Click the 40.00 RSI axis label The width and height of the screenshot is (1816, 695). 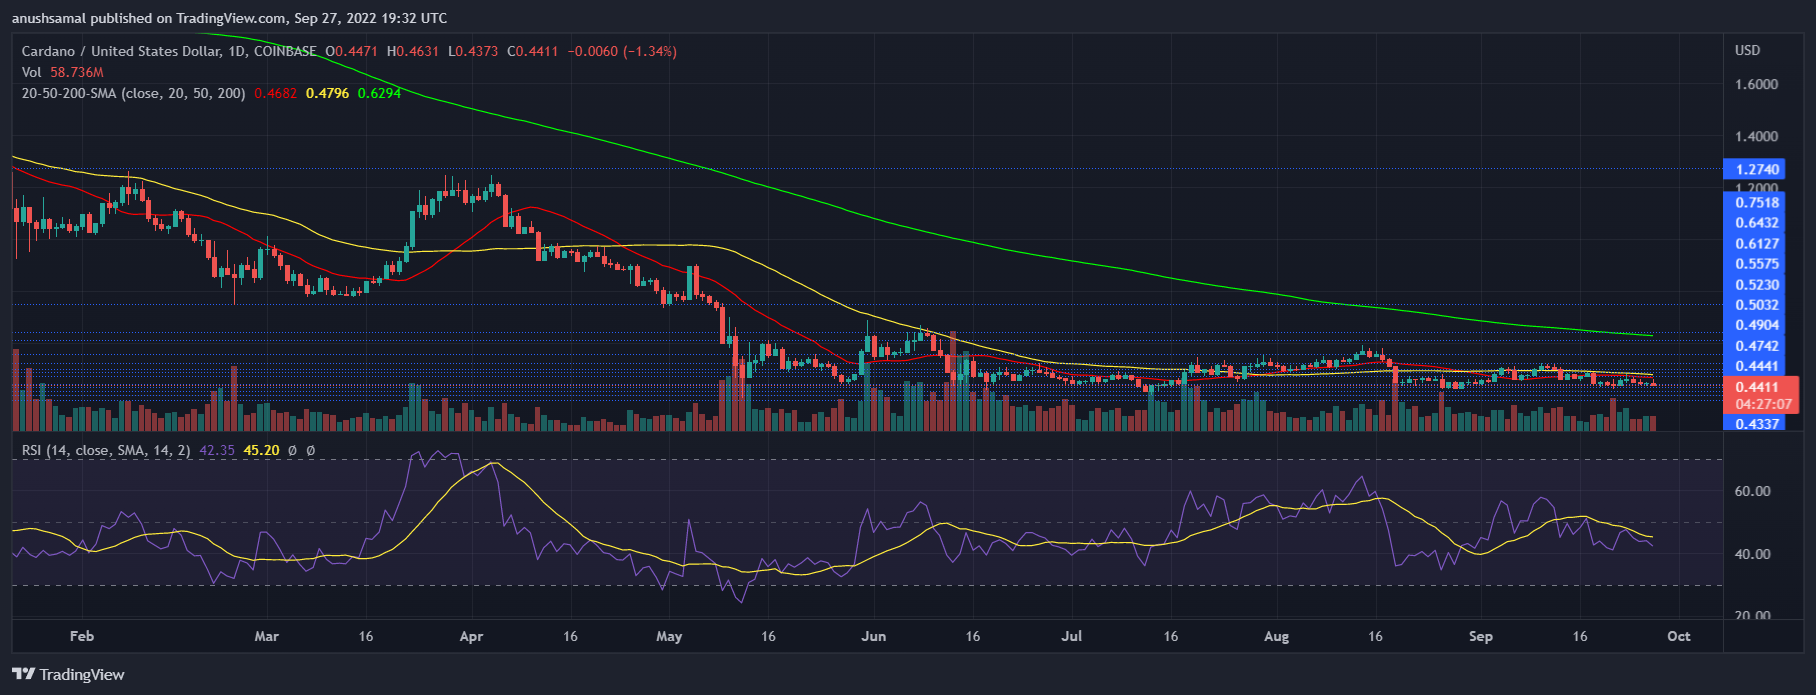(1752, 554)
